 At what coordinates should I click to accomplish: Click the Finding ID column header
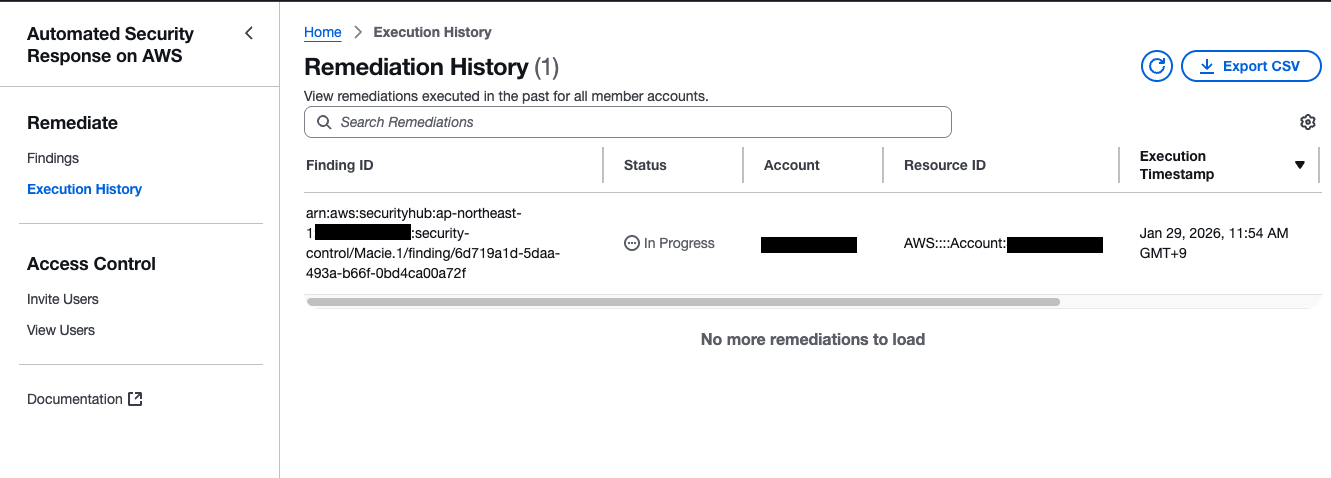click(x=340, y=165)
